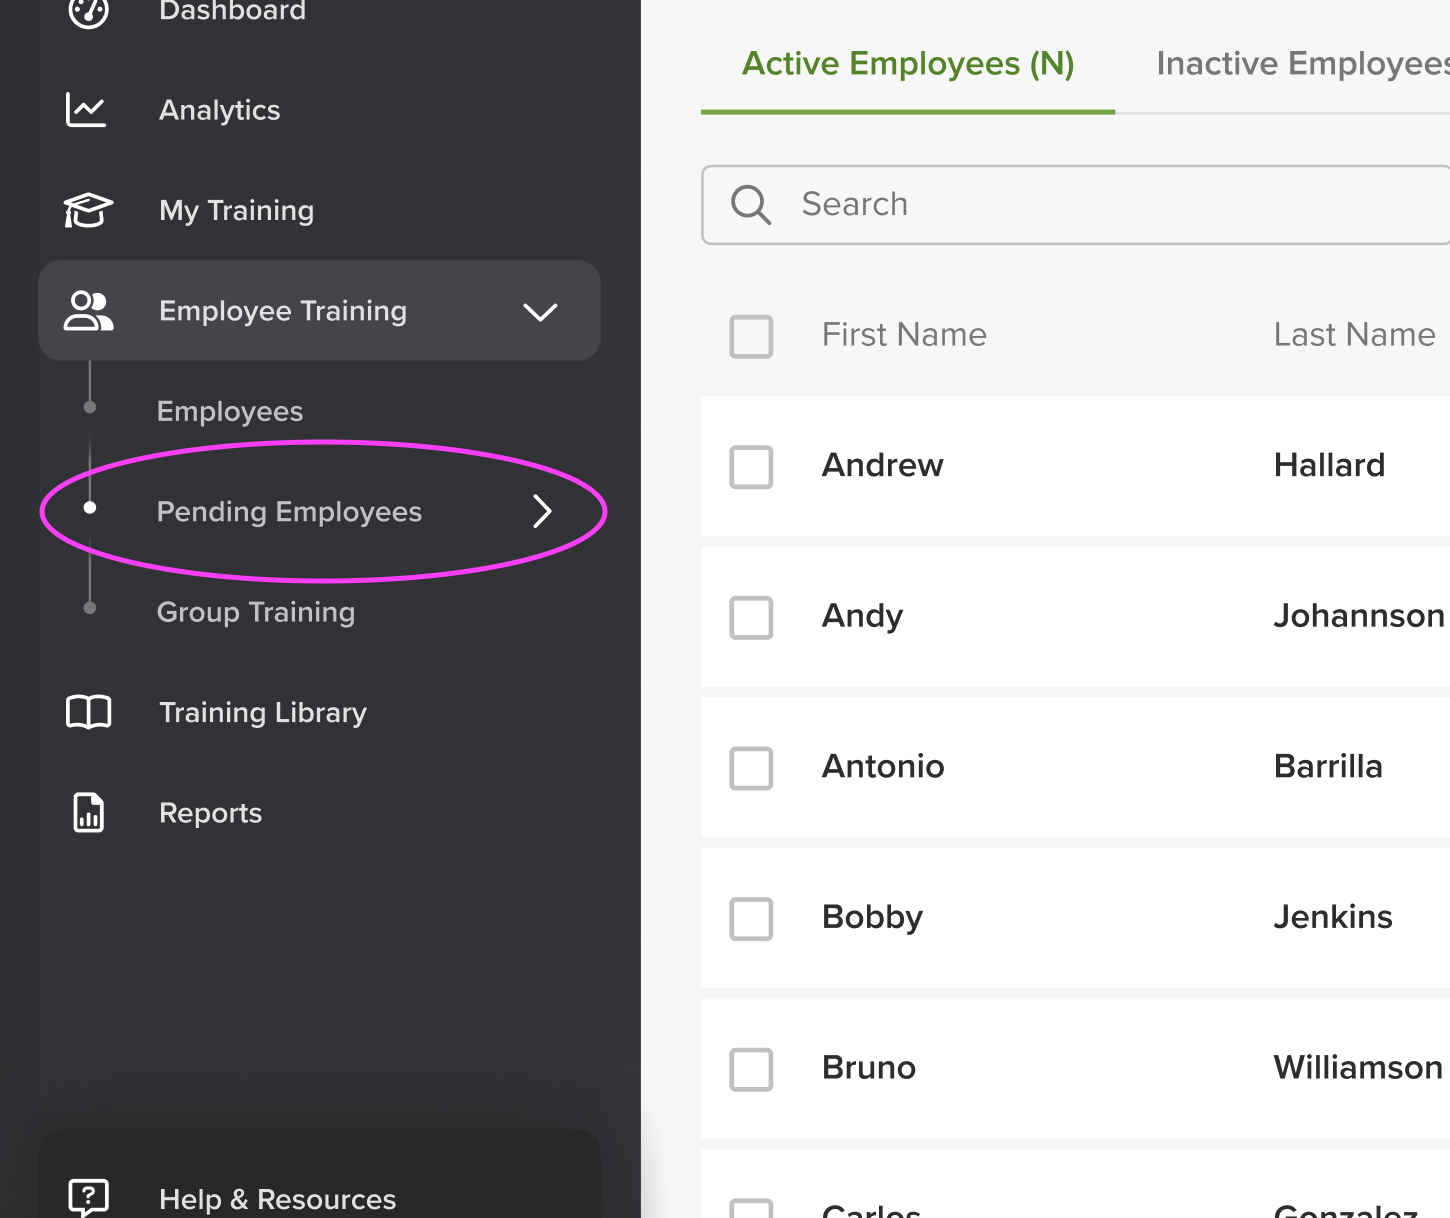Click the first name Andy
Screen dimensions: 1450x1218
click(x=862, y=617)
